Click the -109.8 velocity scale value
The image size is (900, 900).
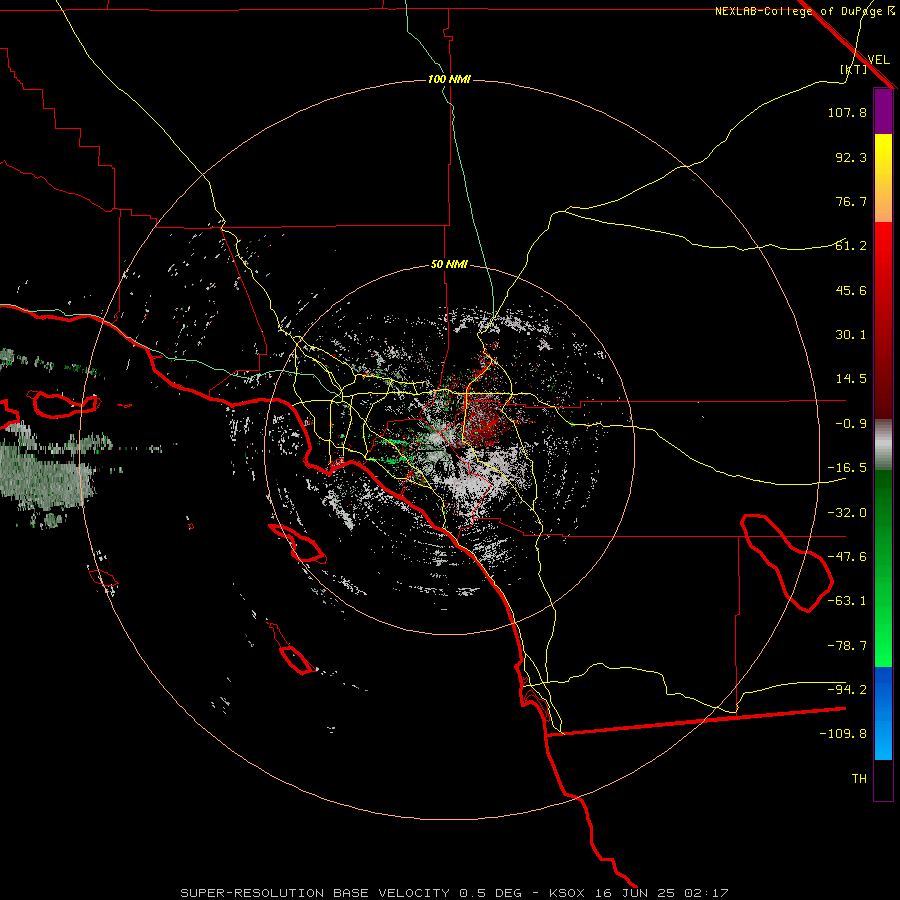coord(843,734)
